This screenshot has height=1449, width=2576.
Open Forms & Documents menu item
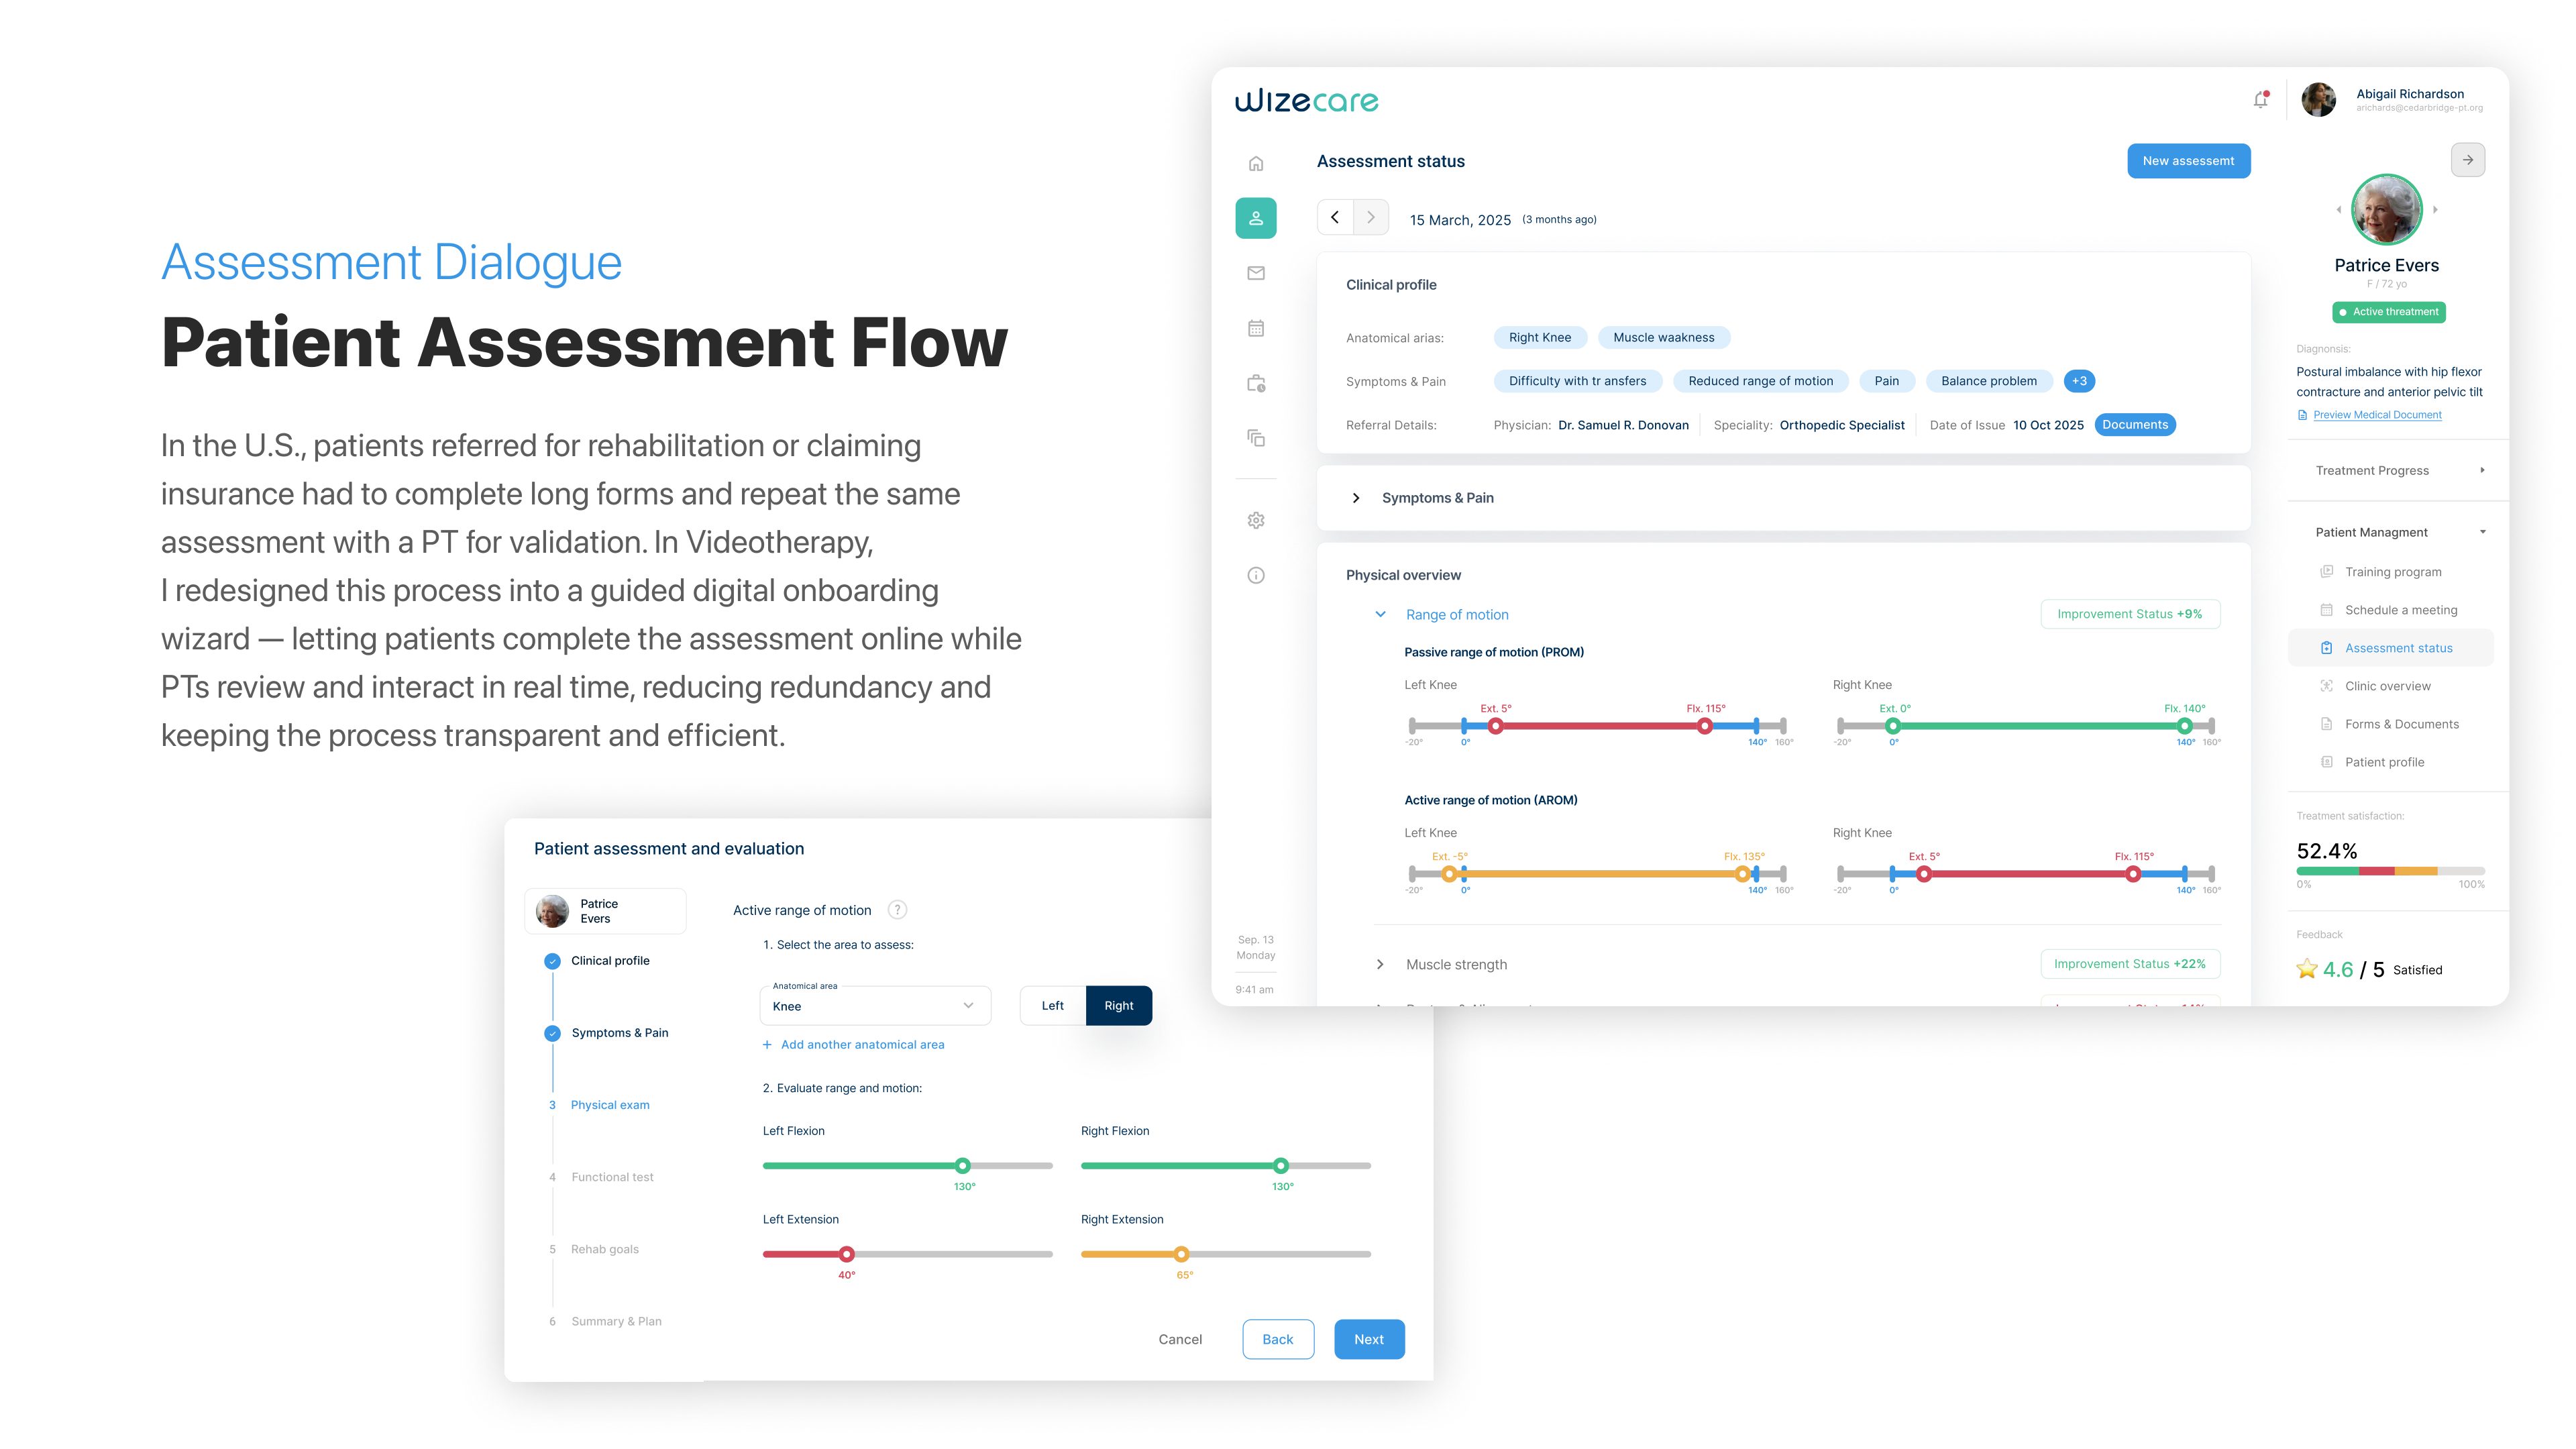(x=2392, y=724)
